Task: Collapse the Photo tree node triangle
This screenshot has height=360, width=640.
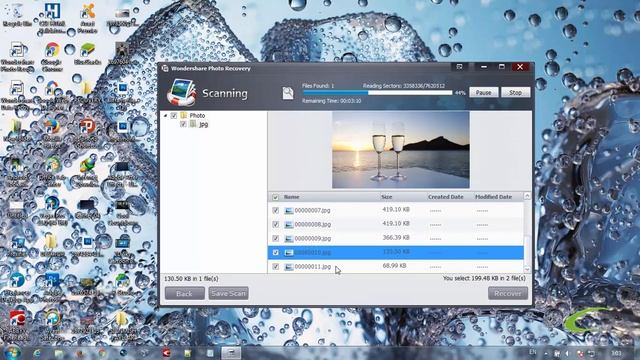Action: (x=165, y=116)
